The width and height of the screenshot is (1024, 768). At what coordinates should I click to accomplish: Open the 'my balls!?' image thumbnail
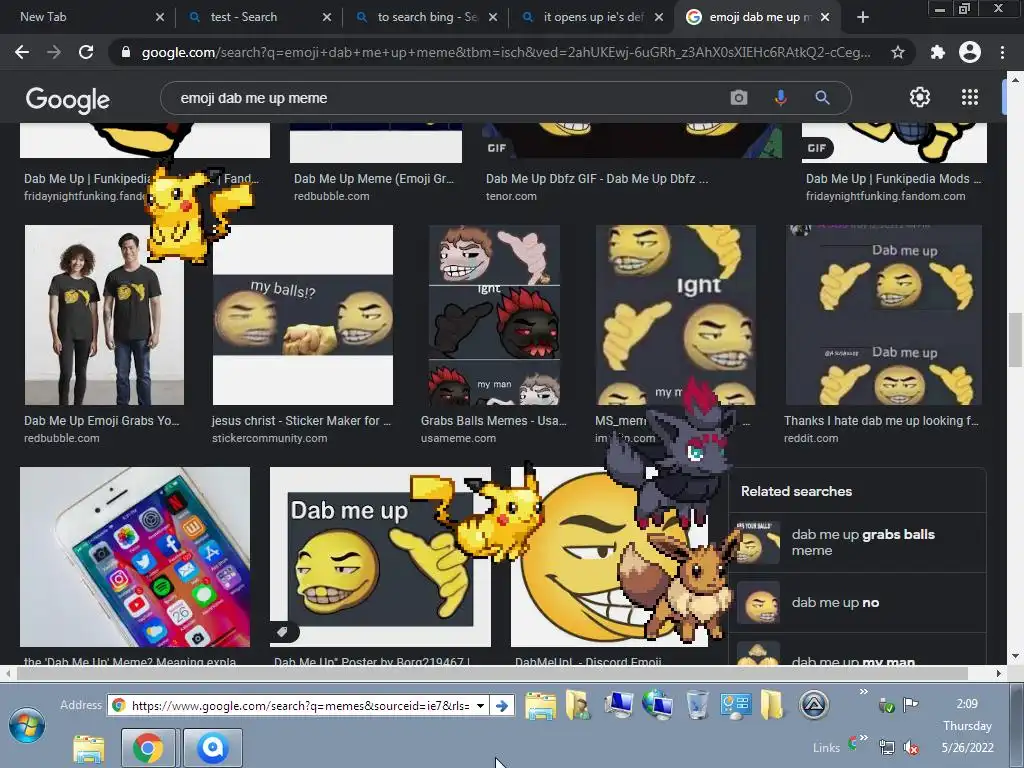[x=303, y=315]
